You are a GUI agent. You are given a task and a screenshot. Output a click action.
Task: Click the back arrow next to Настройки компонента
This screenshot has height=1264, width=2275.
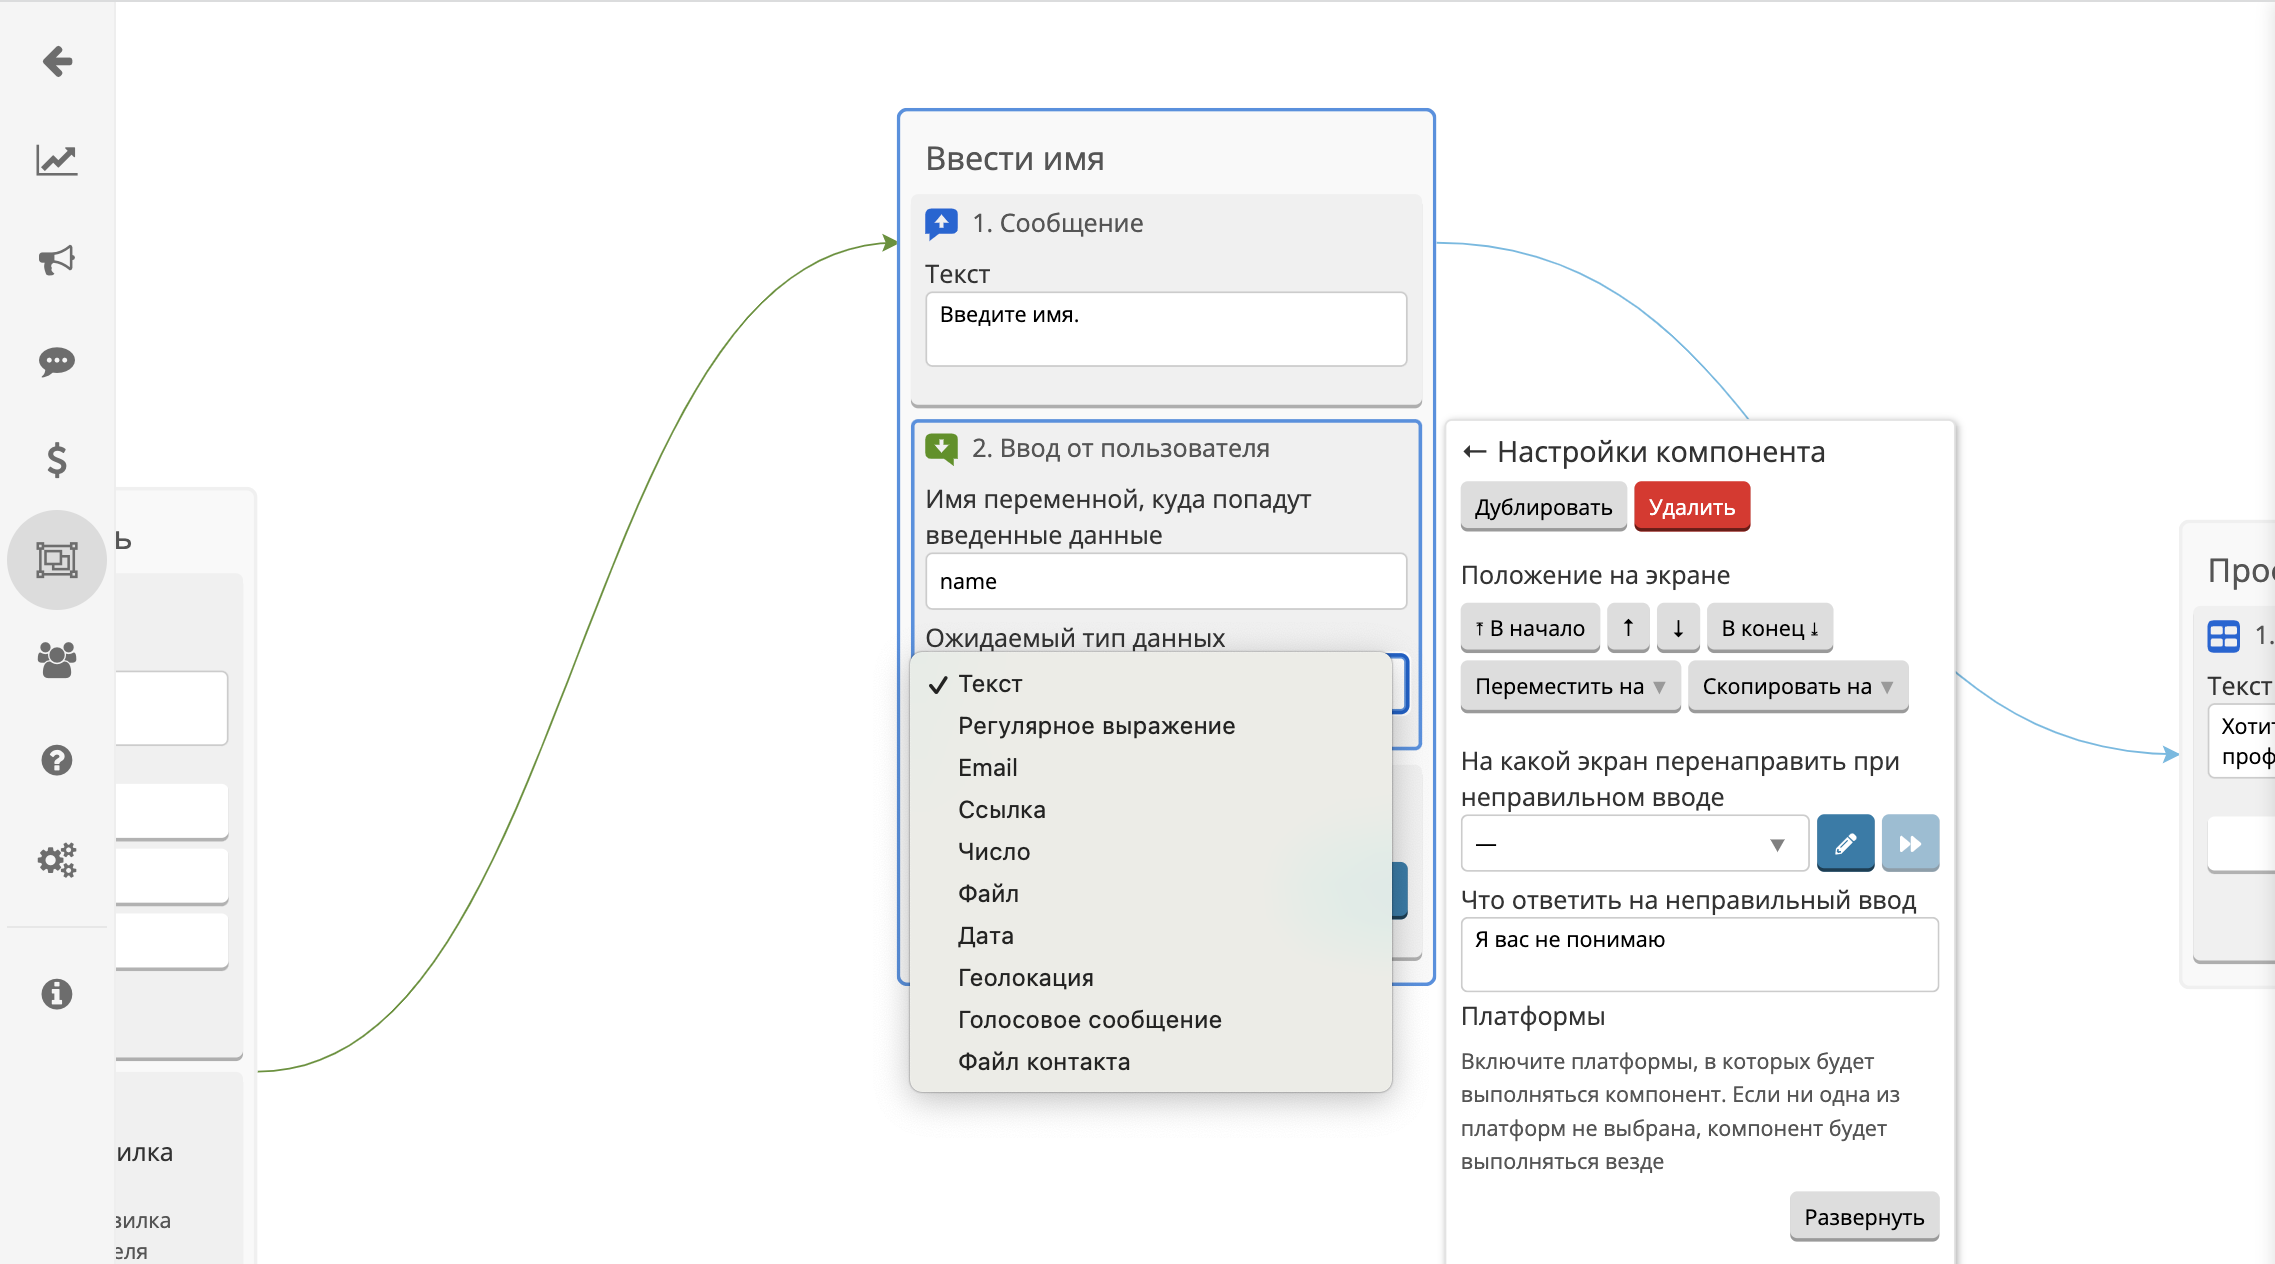click(x=1474, y=452)
